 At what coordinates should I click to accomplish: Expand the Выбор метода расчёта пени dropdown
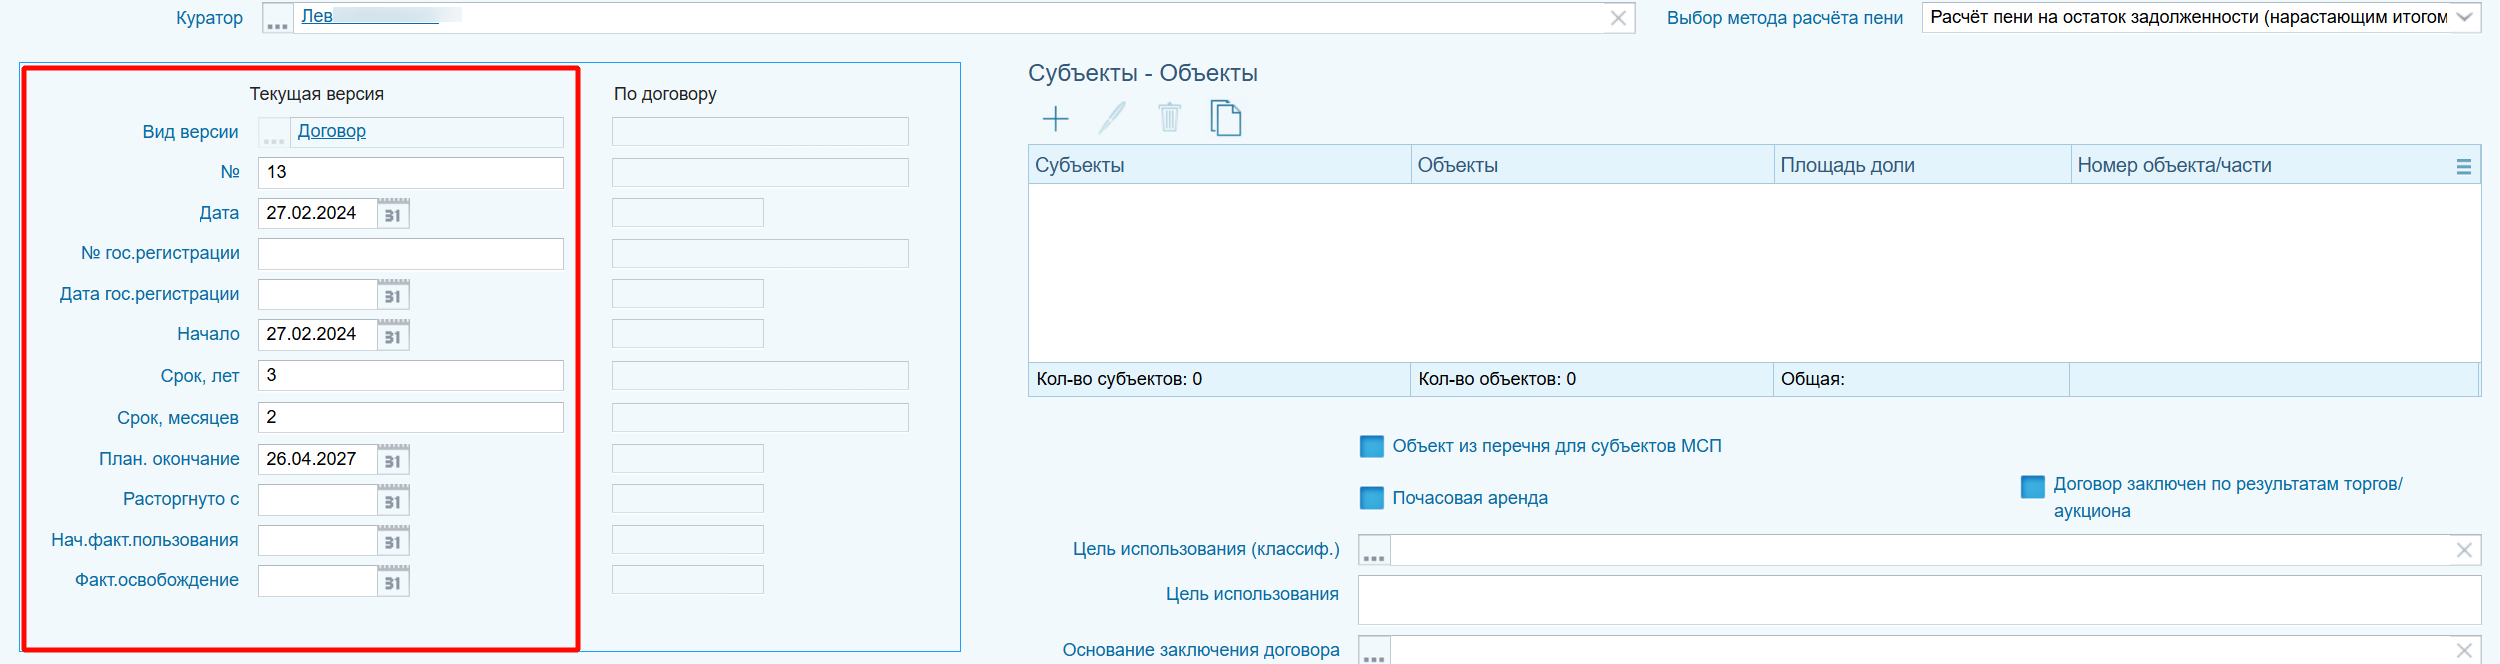[2464, 17]
